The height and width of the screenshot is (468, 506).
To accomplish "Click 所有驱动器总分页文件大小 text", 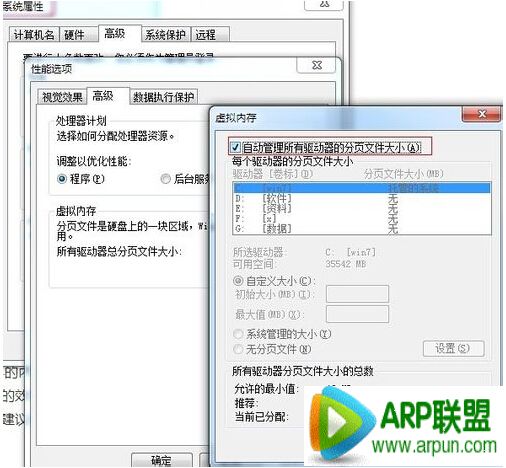I will pos(119,251).
